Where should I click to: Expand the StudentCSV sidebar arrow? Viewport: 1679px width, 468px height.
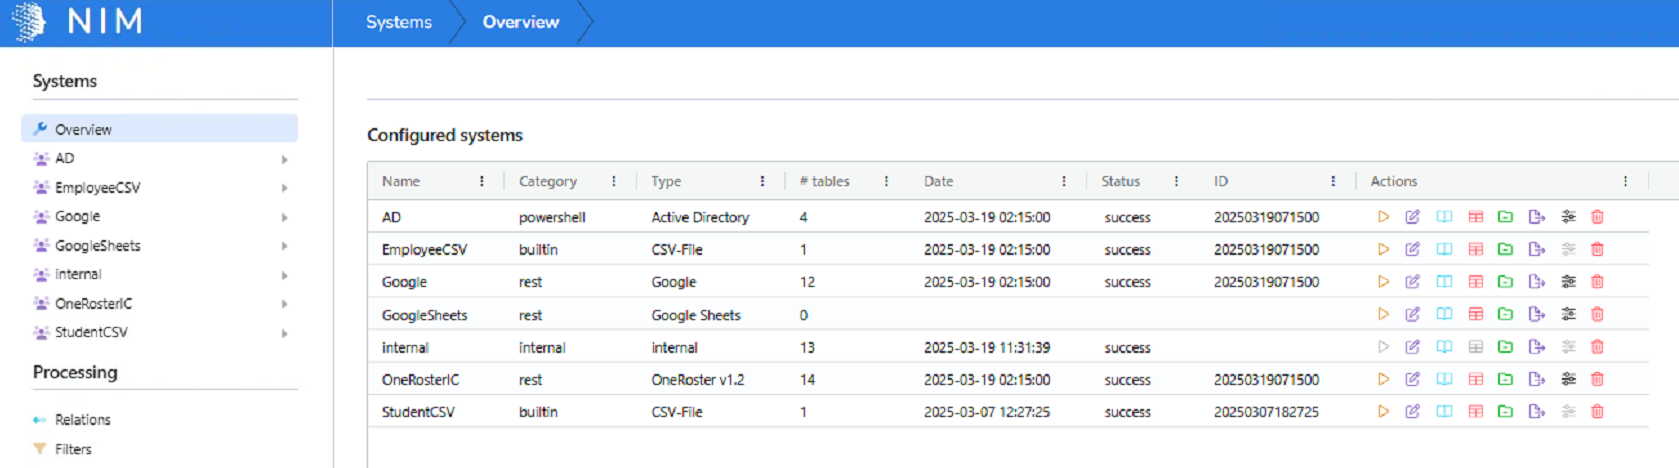(x=285, y=333)
